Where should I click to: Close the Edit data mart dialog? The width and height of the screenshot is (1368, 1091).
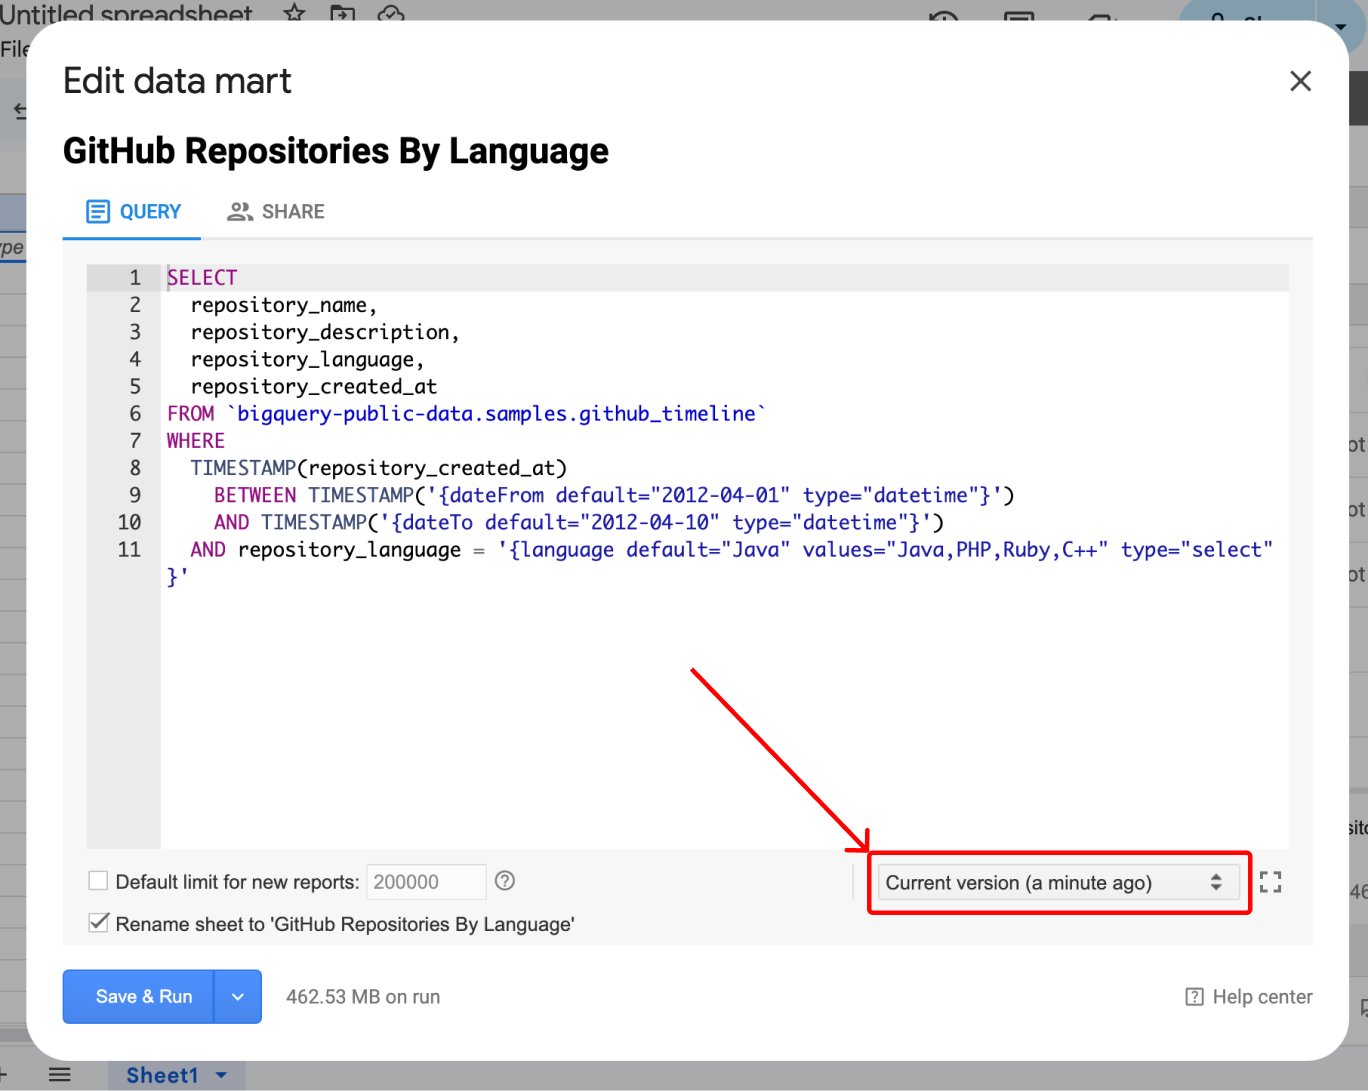[x=1300, y=81]
